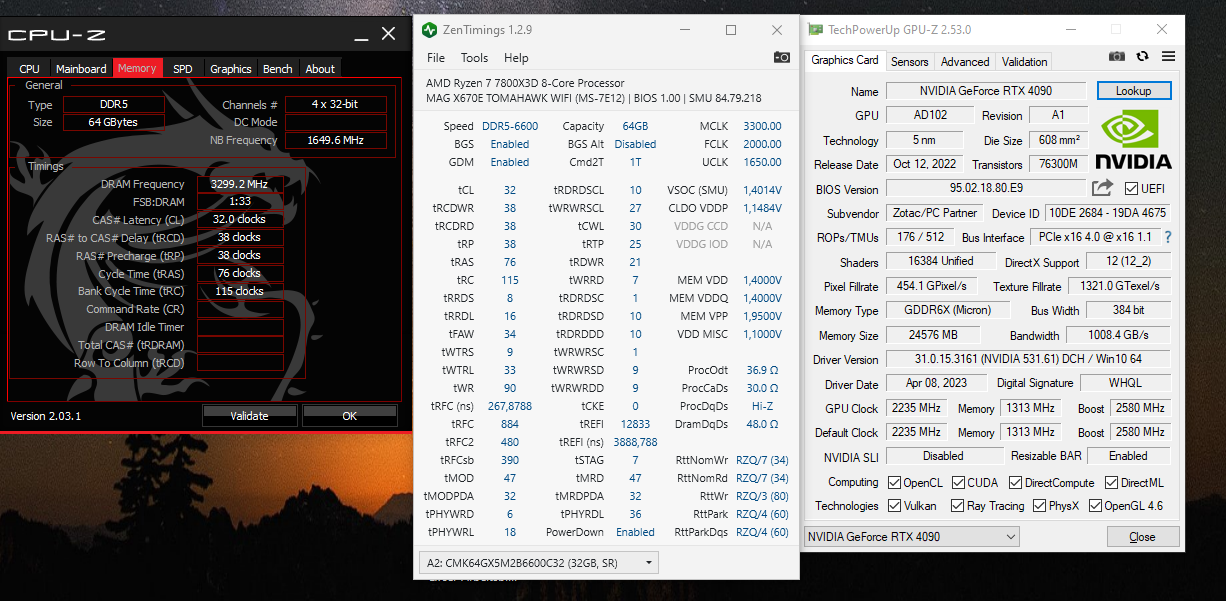Open the Bench tab in CPU-Z
The image size is (1226, 601).
[x=278, y=69]
